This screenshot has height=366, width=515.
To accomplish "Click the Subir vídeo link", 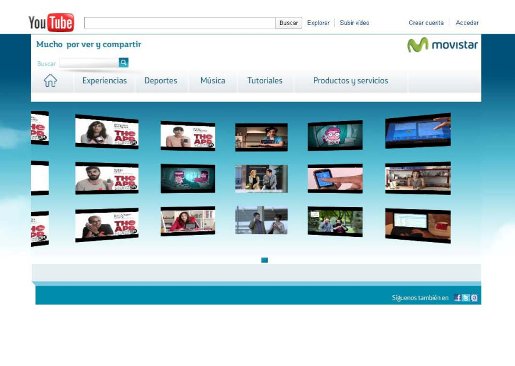I will (354, 23).
